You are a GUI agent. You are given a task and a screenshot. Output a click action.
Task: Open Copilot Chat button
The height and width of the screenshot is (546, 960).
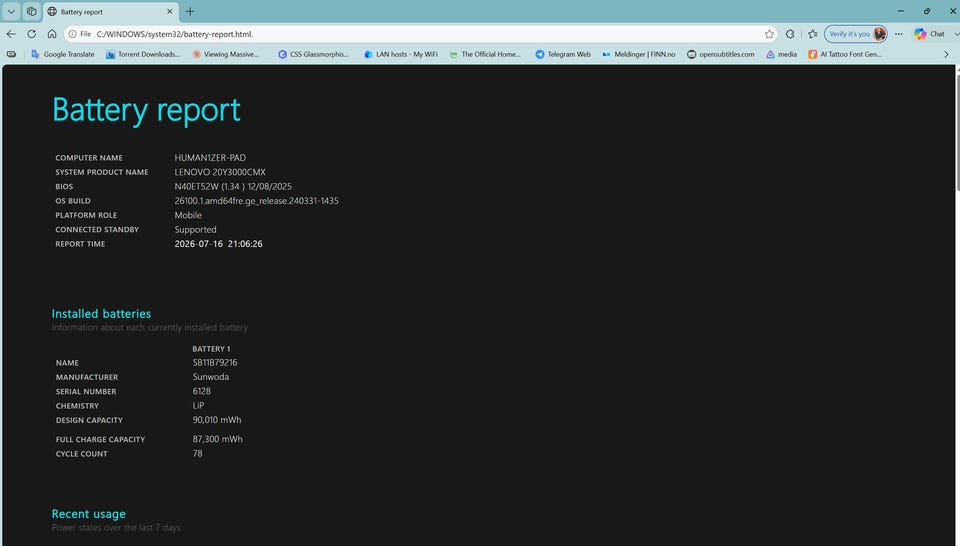point(929,34)
